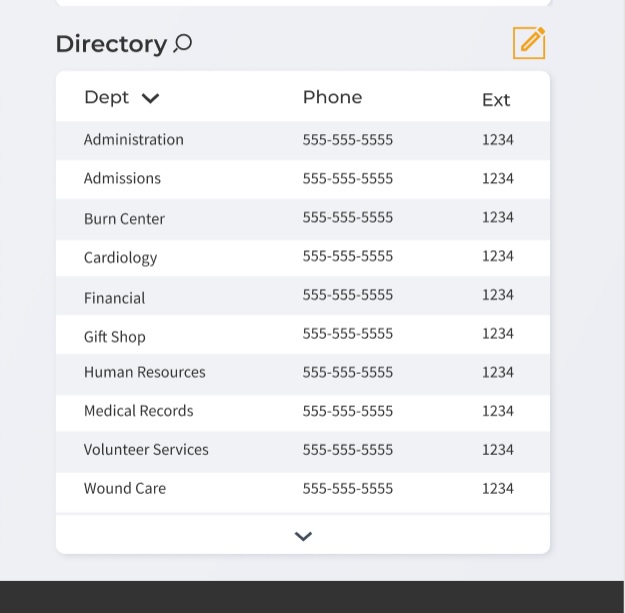Screen dimensions: 625x613
Task: Select the Administration department row
Action: click(x=134, y=140)
